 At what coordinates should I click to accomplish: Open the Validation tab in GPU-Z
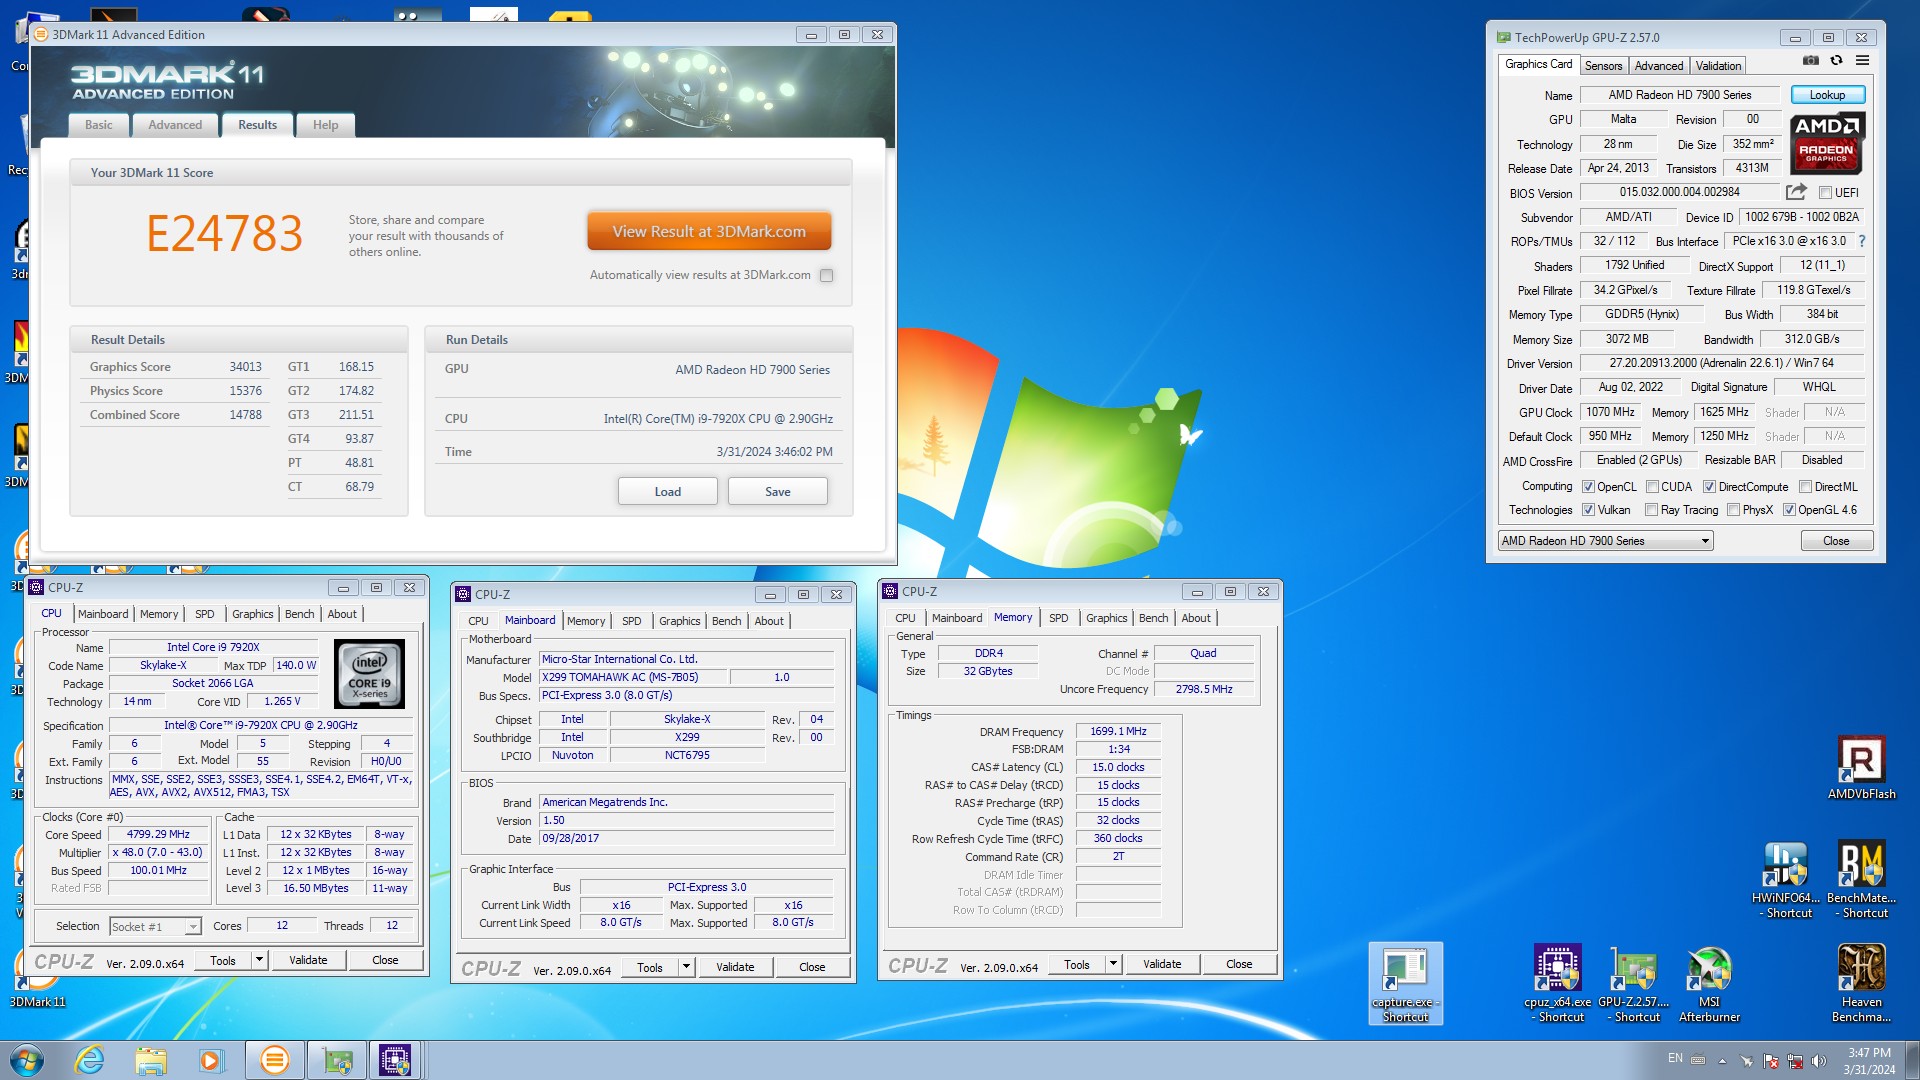(1718, 66)
